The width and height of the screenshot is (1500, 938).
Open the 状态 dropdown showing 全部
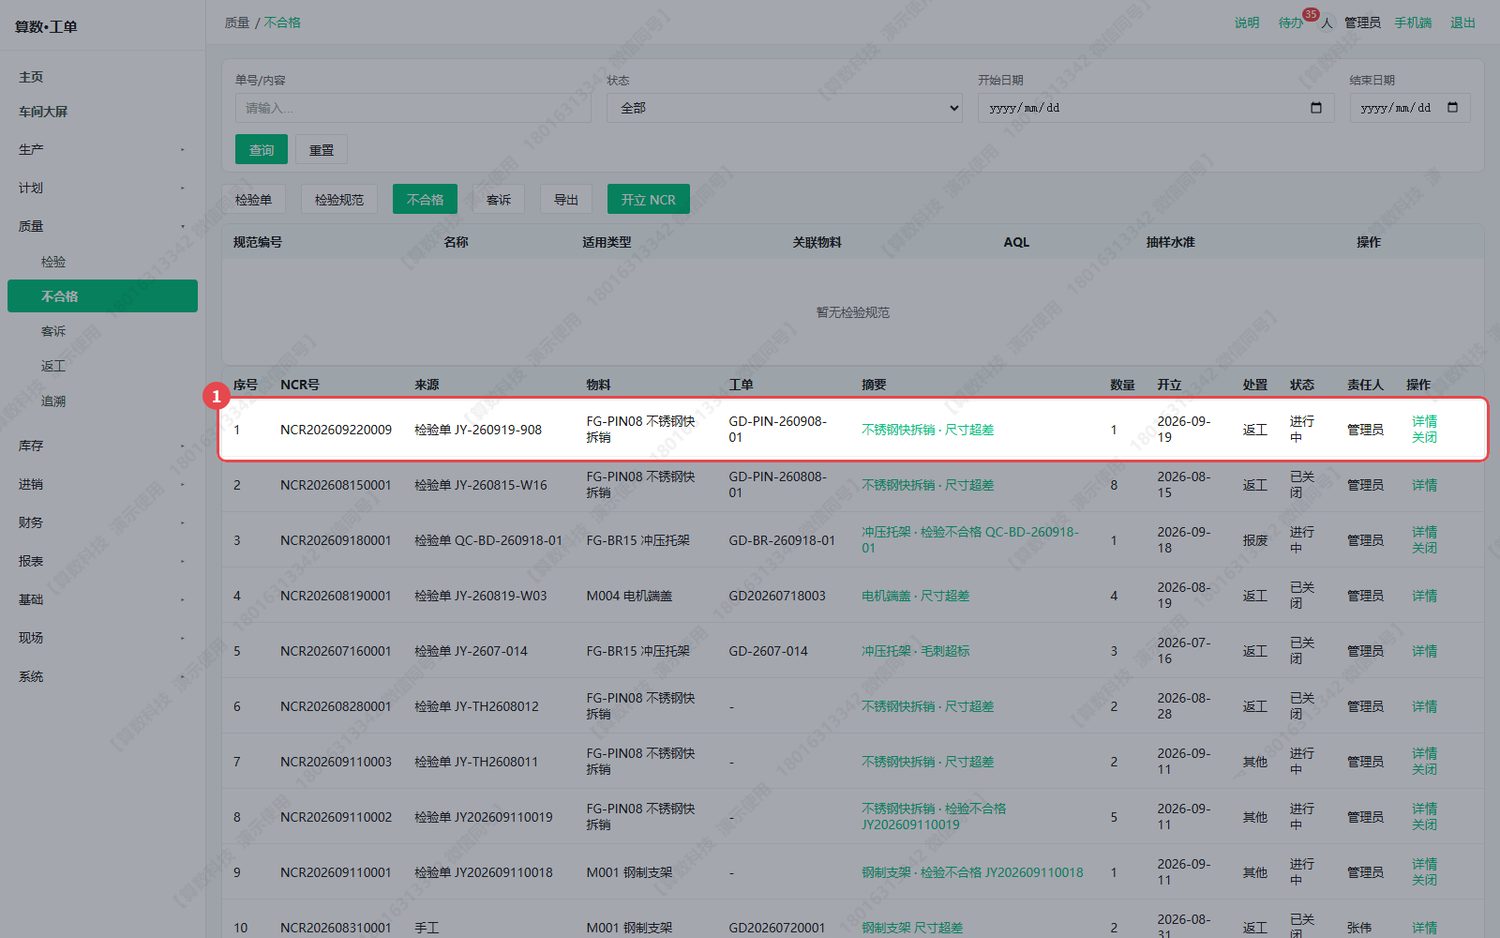785,108
